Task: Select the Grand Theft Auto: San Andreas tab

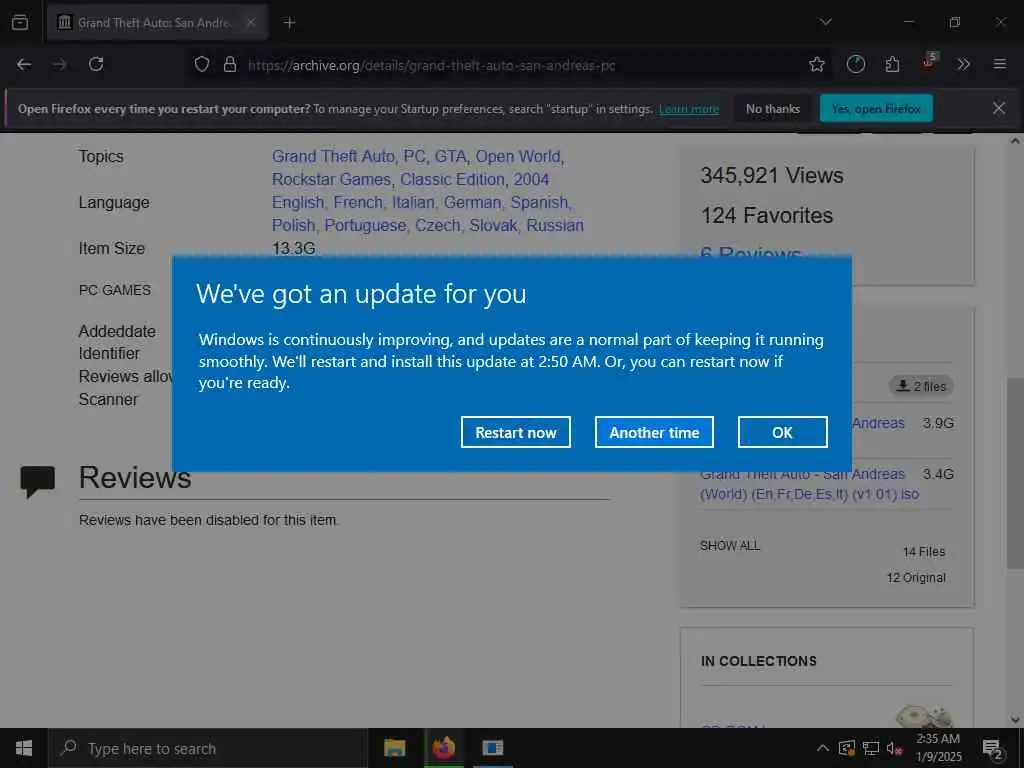Action: tap(157, 23)
